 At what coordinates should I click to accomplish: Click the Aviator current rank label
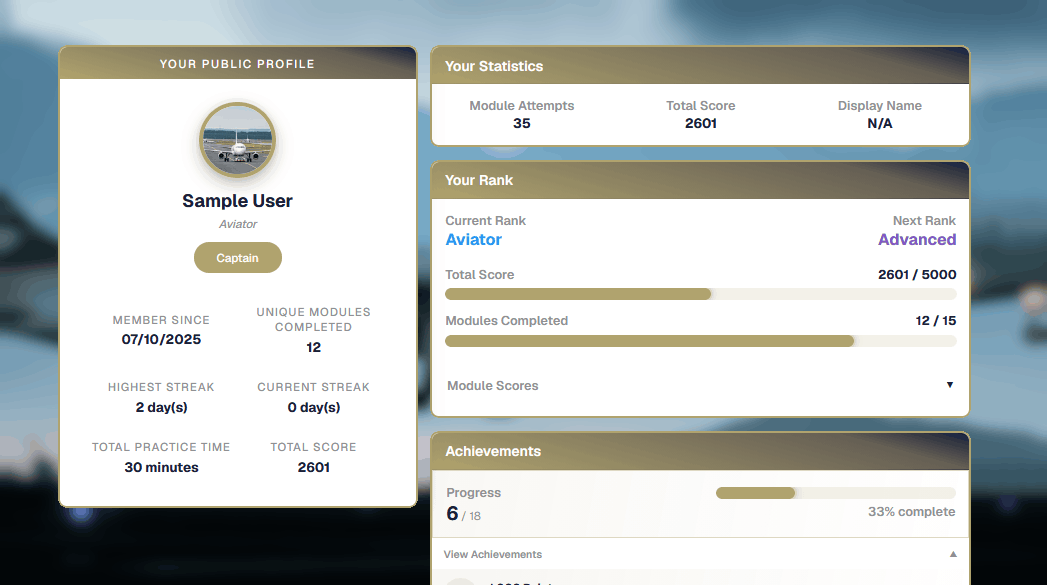point(473,240)
